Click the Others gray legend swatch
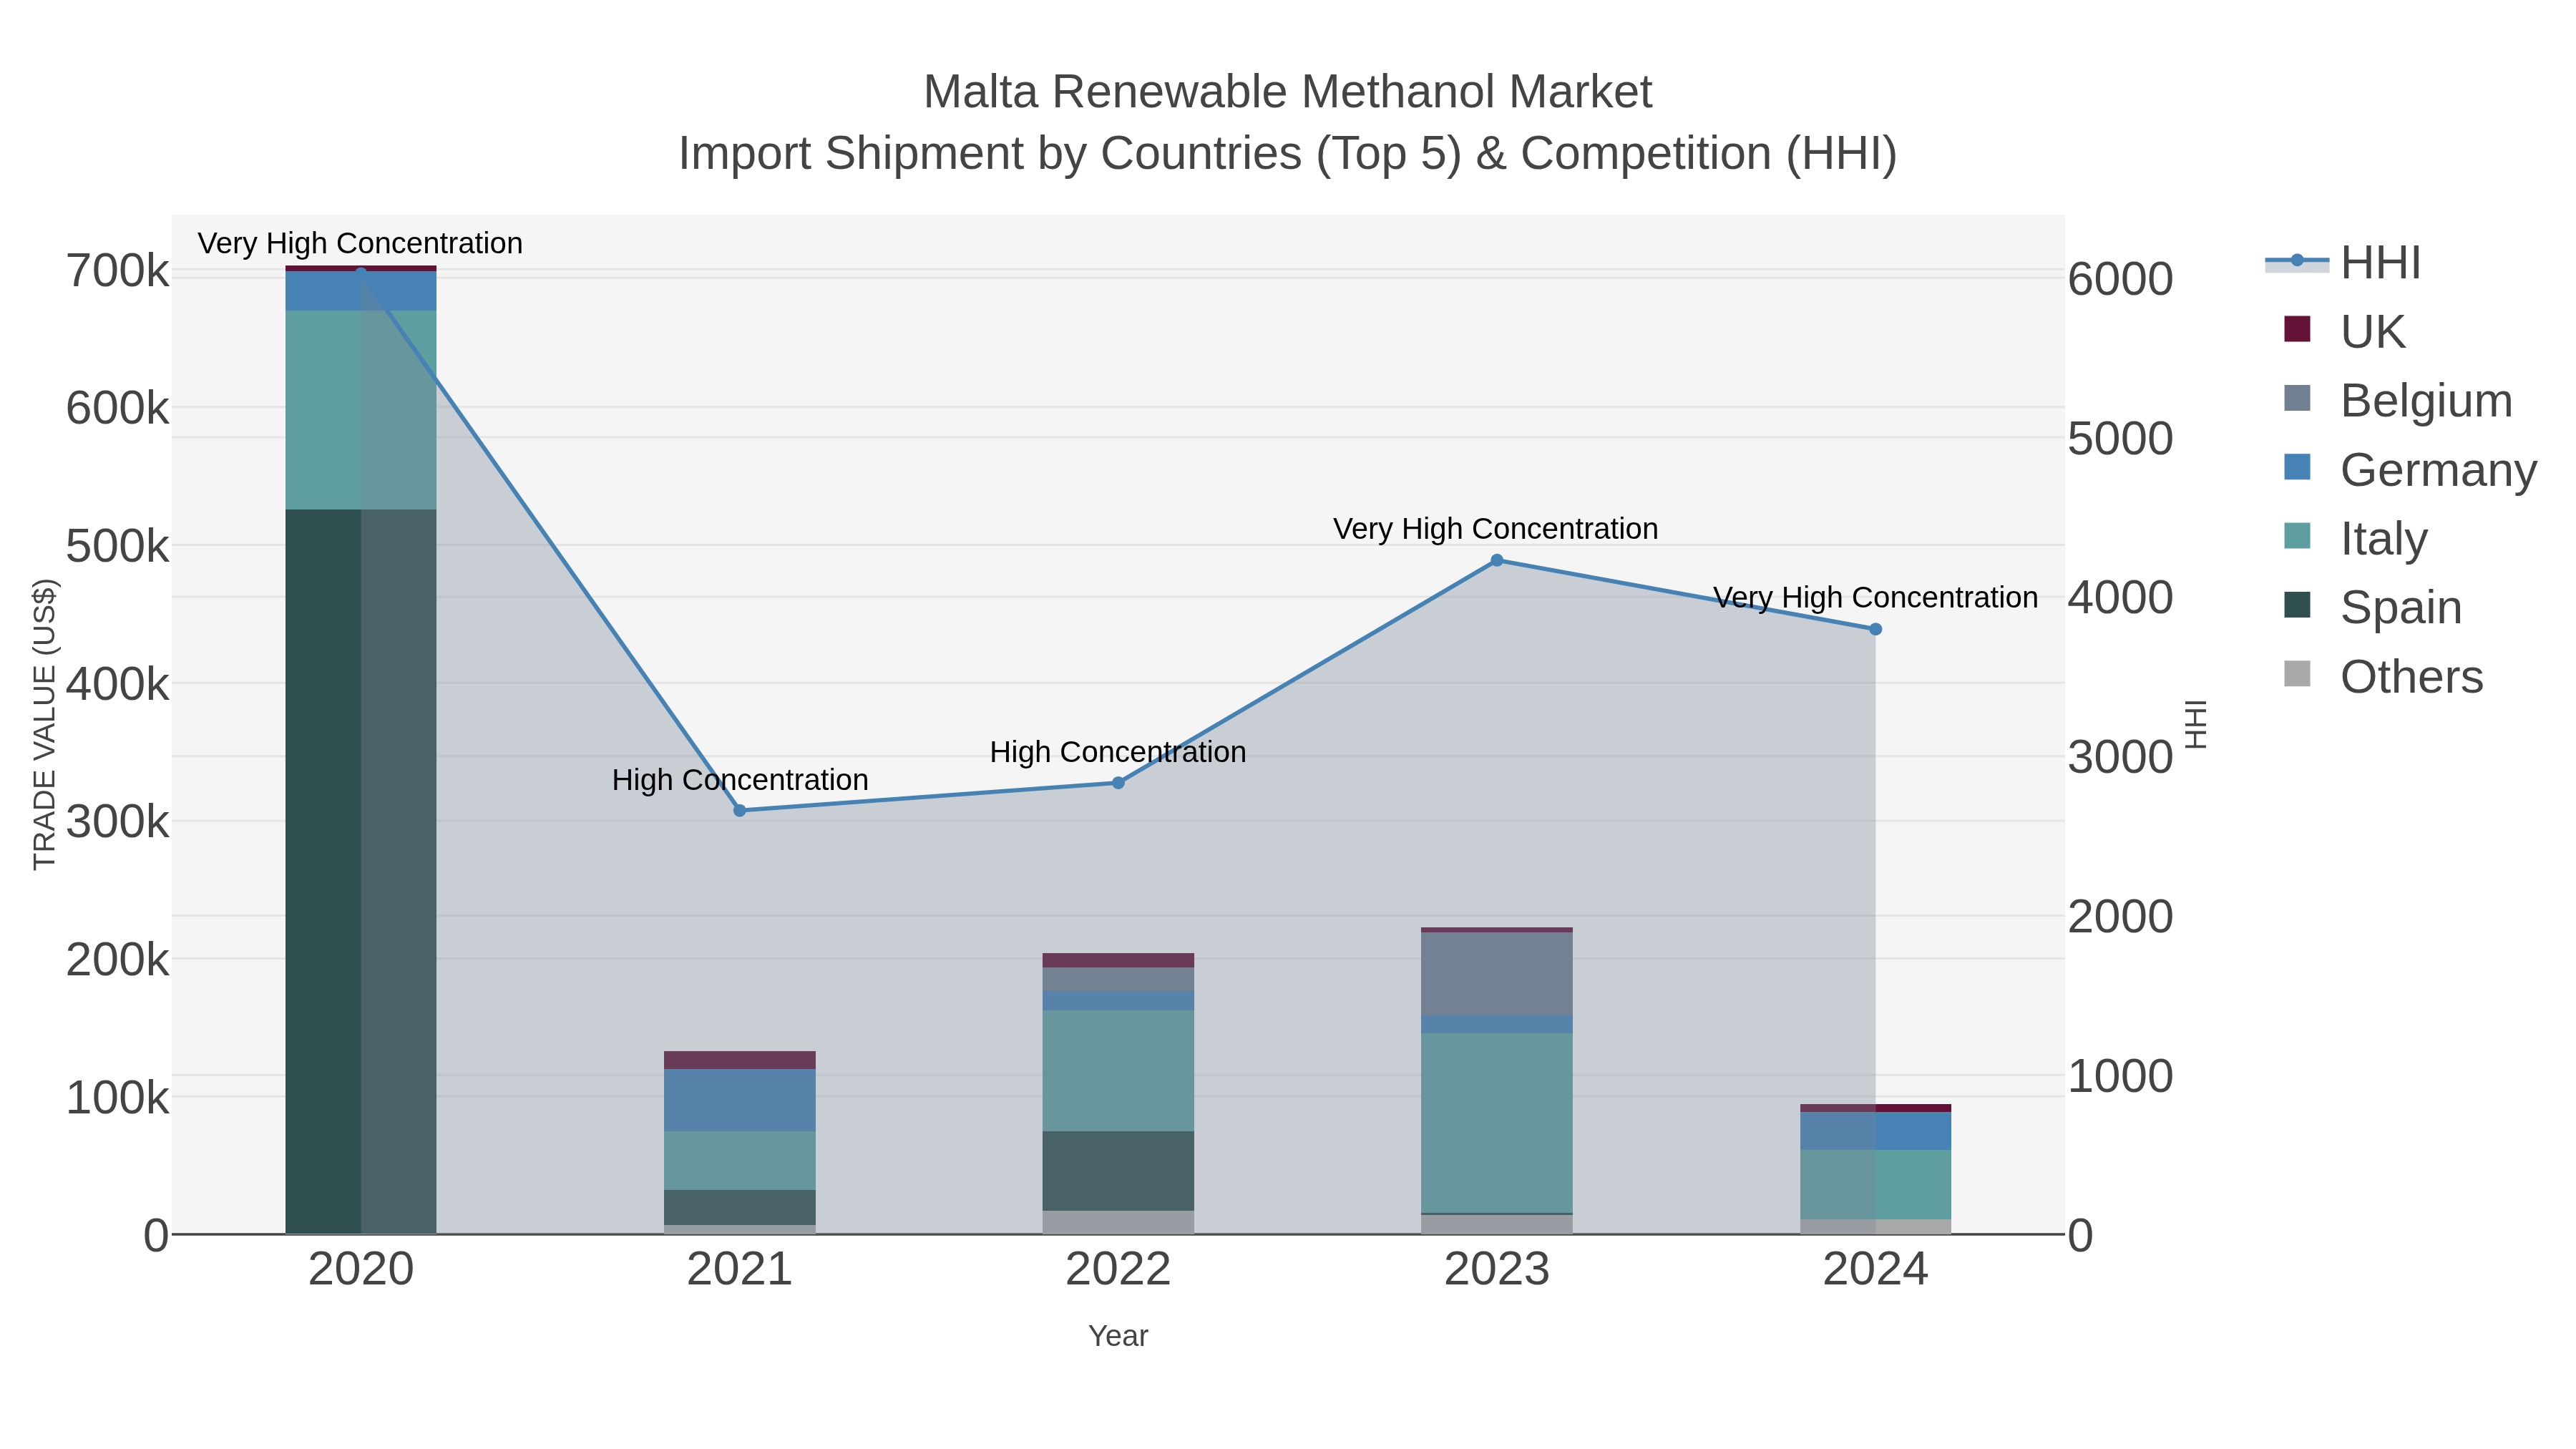The width and height of the screenshot is (2576, 1449). (2297, 674)
